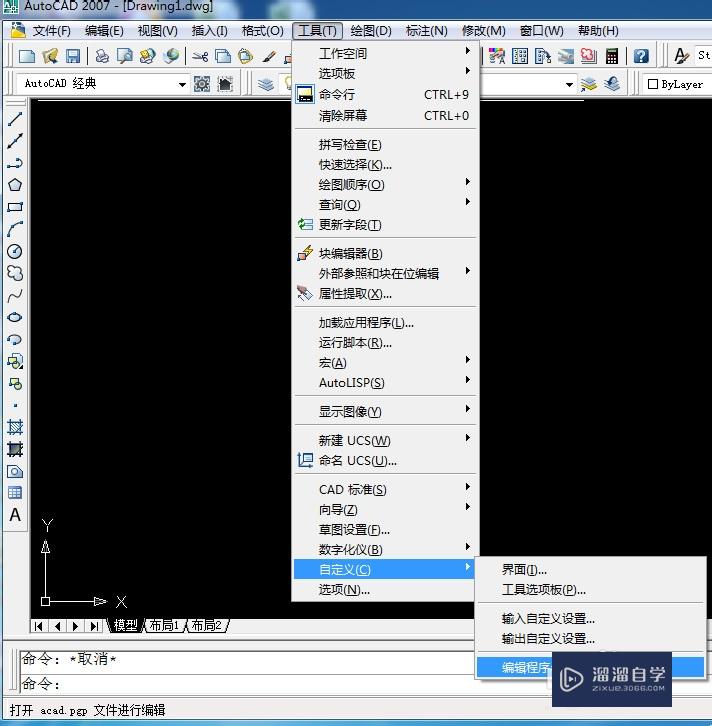Switch to the 布局2 tab

206,626
